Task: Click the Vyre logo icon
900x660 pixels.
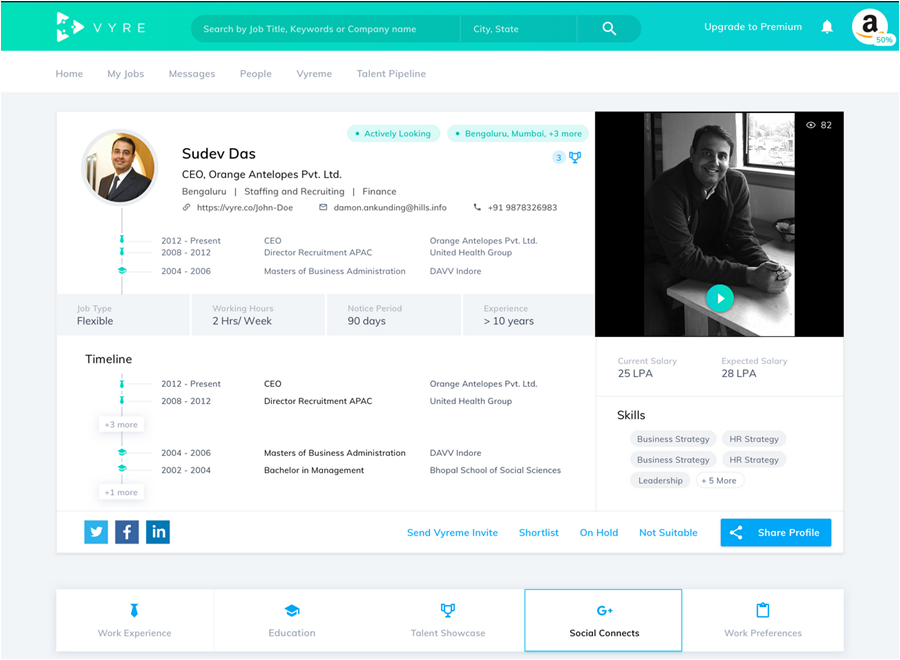Action: coord(70,27)
